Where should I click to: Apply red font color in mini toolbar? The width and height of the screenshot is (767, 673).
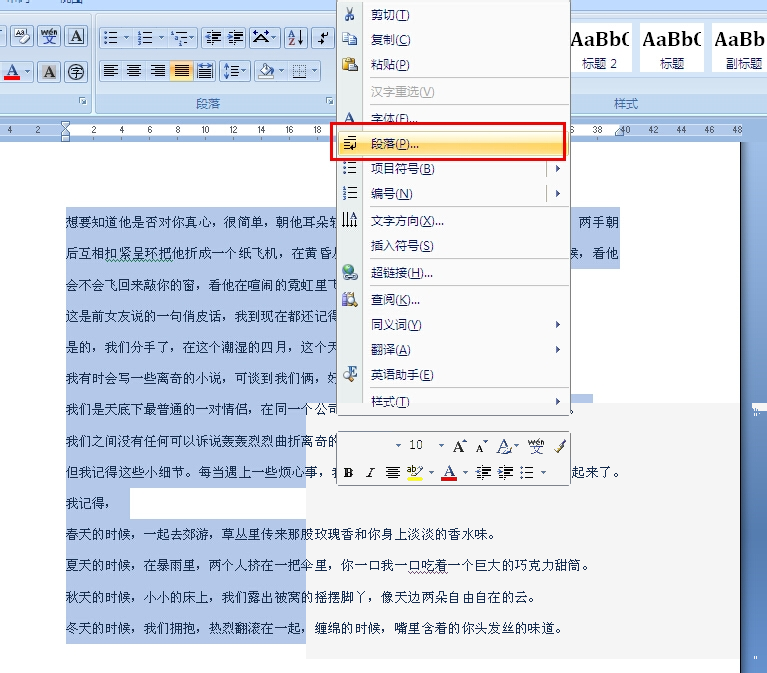coord(449,472)
